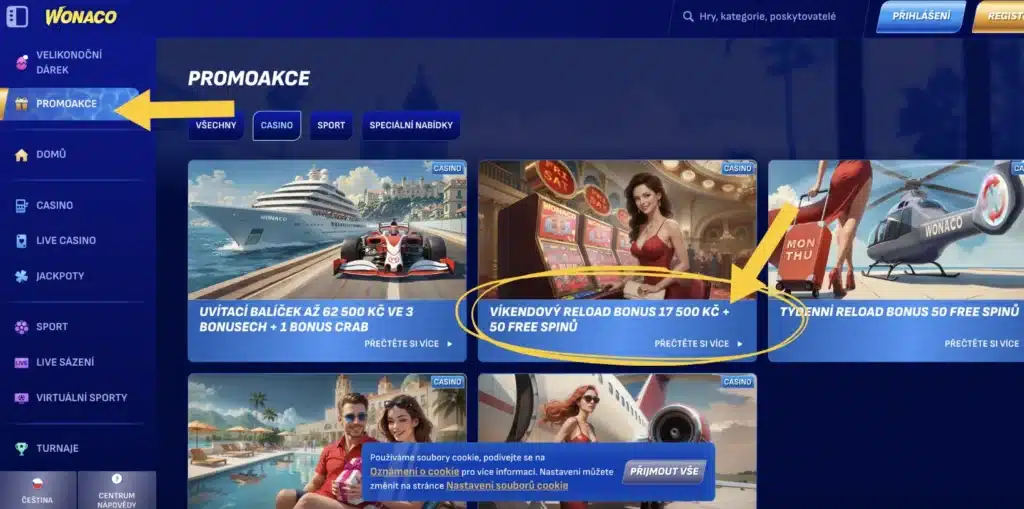Screen dimensions: 1024x509
Task: Expand weekend reload bonus Přečtěte si více
Action: 699,343
